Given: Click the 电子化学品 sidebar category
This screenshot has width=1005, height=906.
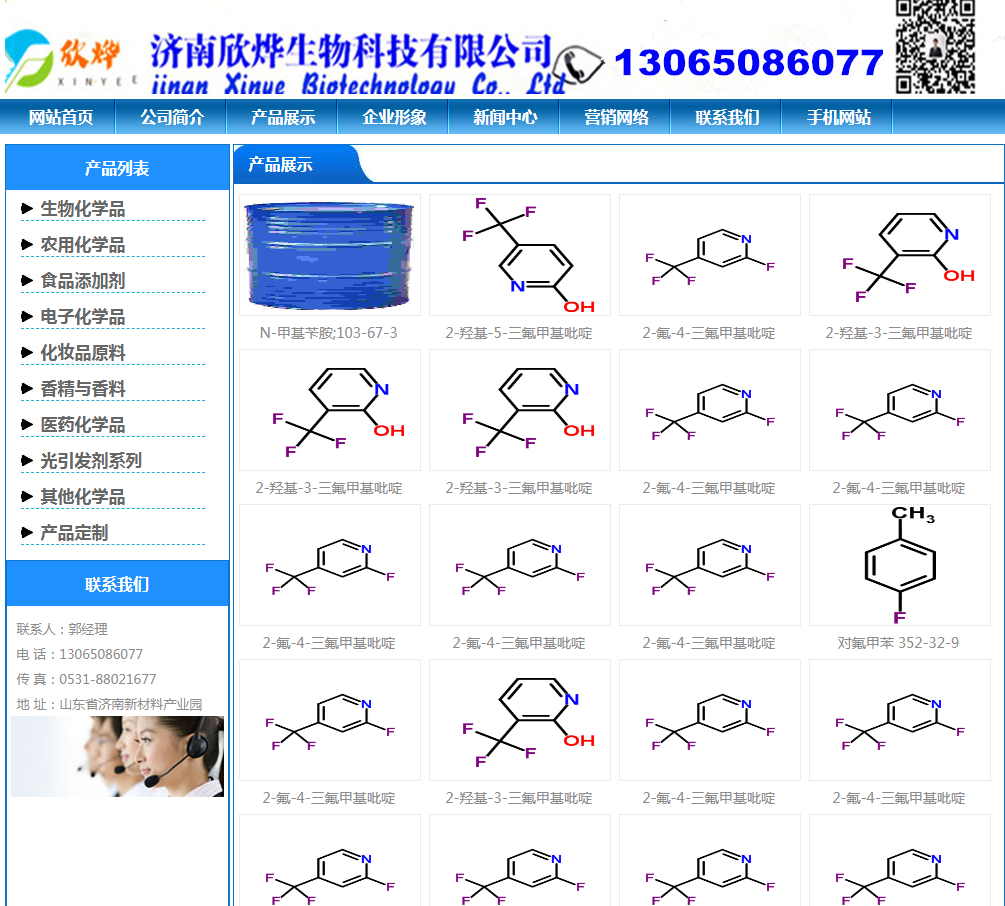Looking at the screenshot, I should pos(82,317).
